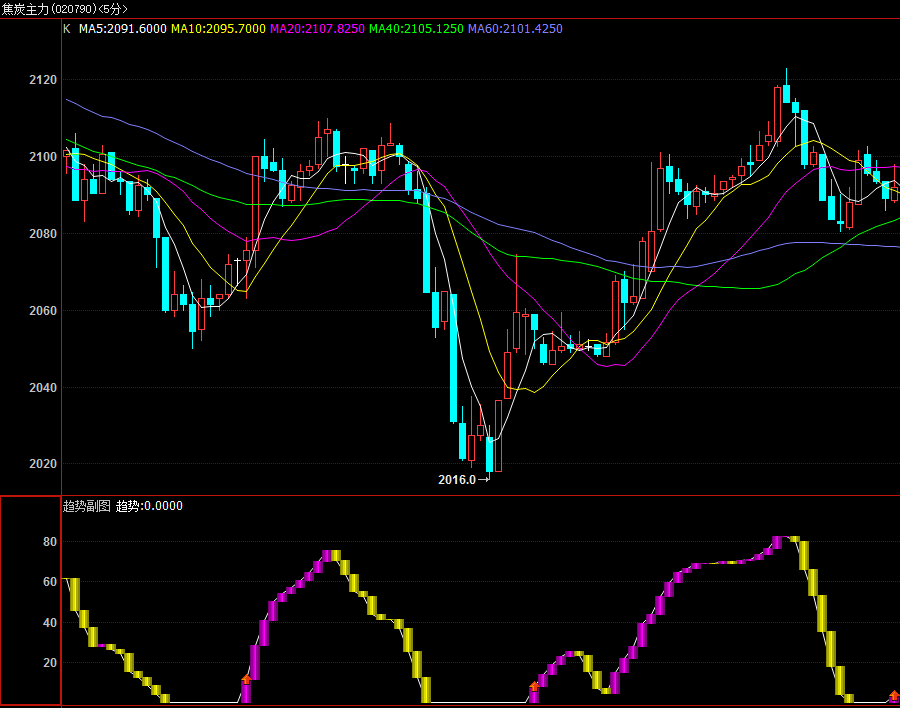Click the 趋势:0.0000 value label

(149, 506)
